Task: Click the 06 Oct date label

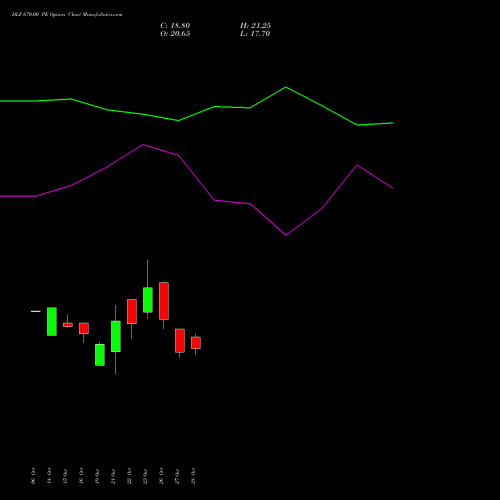Action: click(x=33, y=476)
